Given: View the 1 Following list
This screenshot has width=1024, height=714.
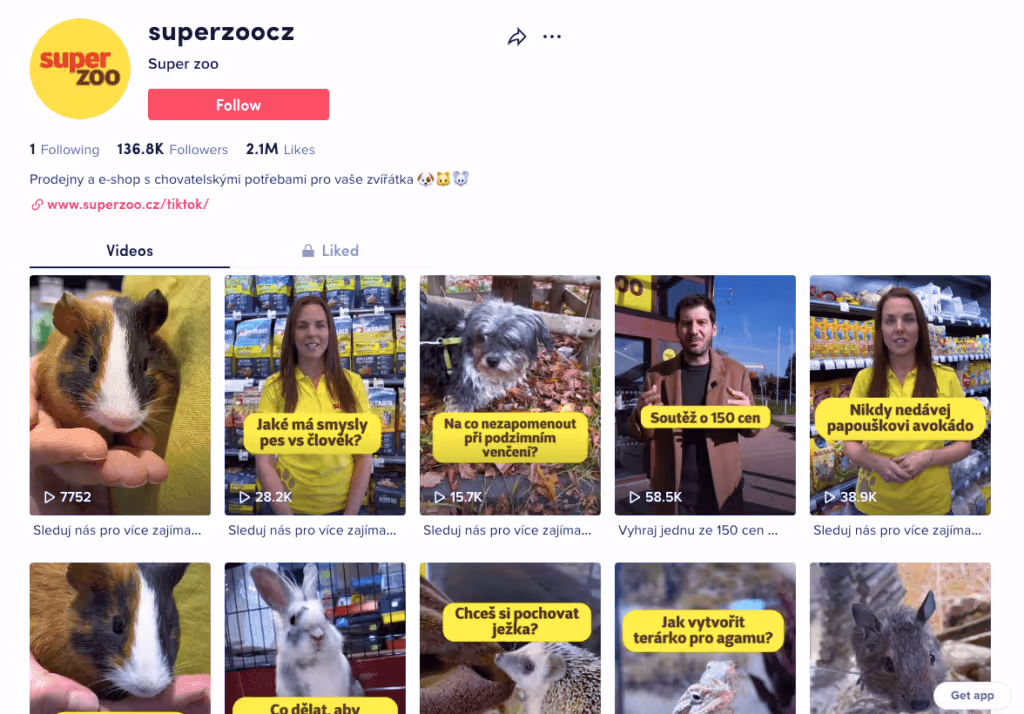Looking at the screenshot, I should [64, 150].
